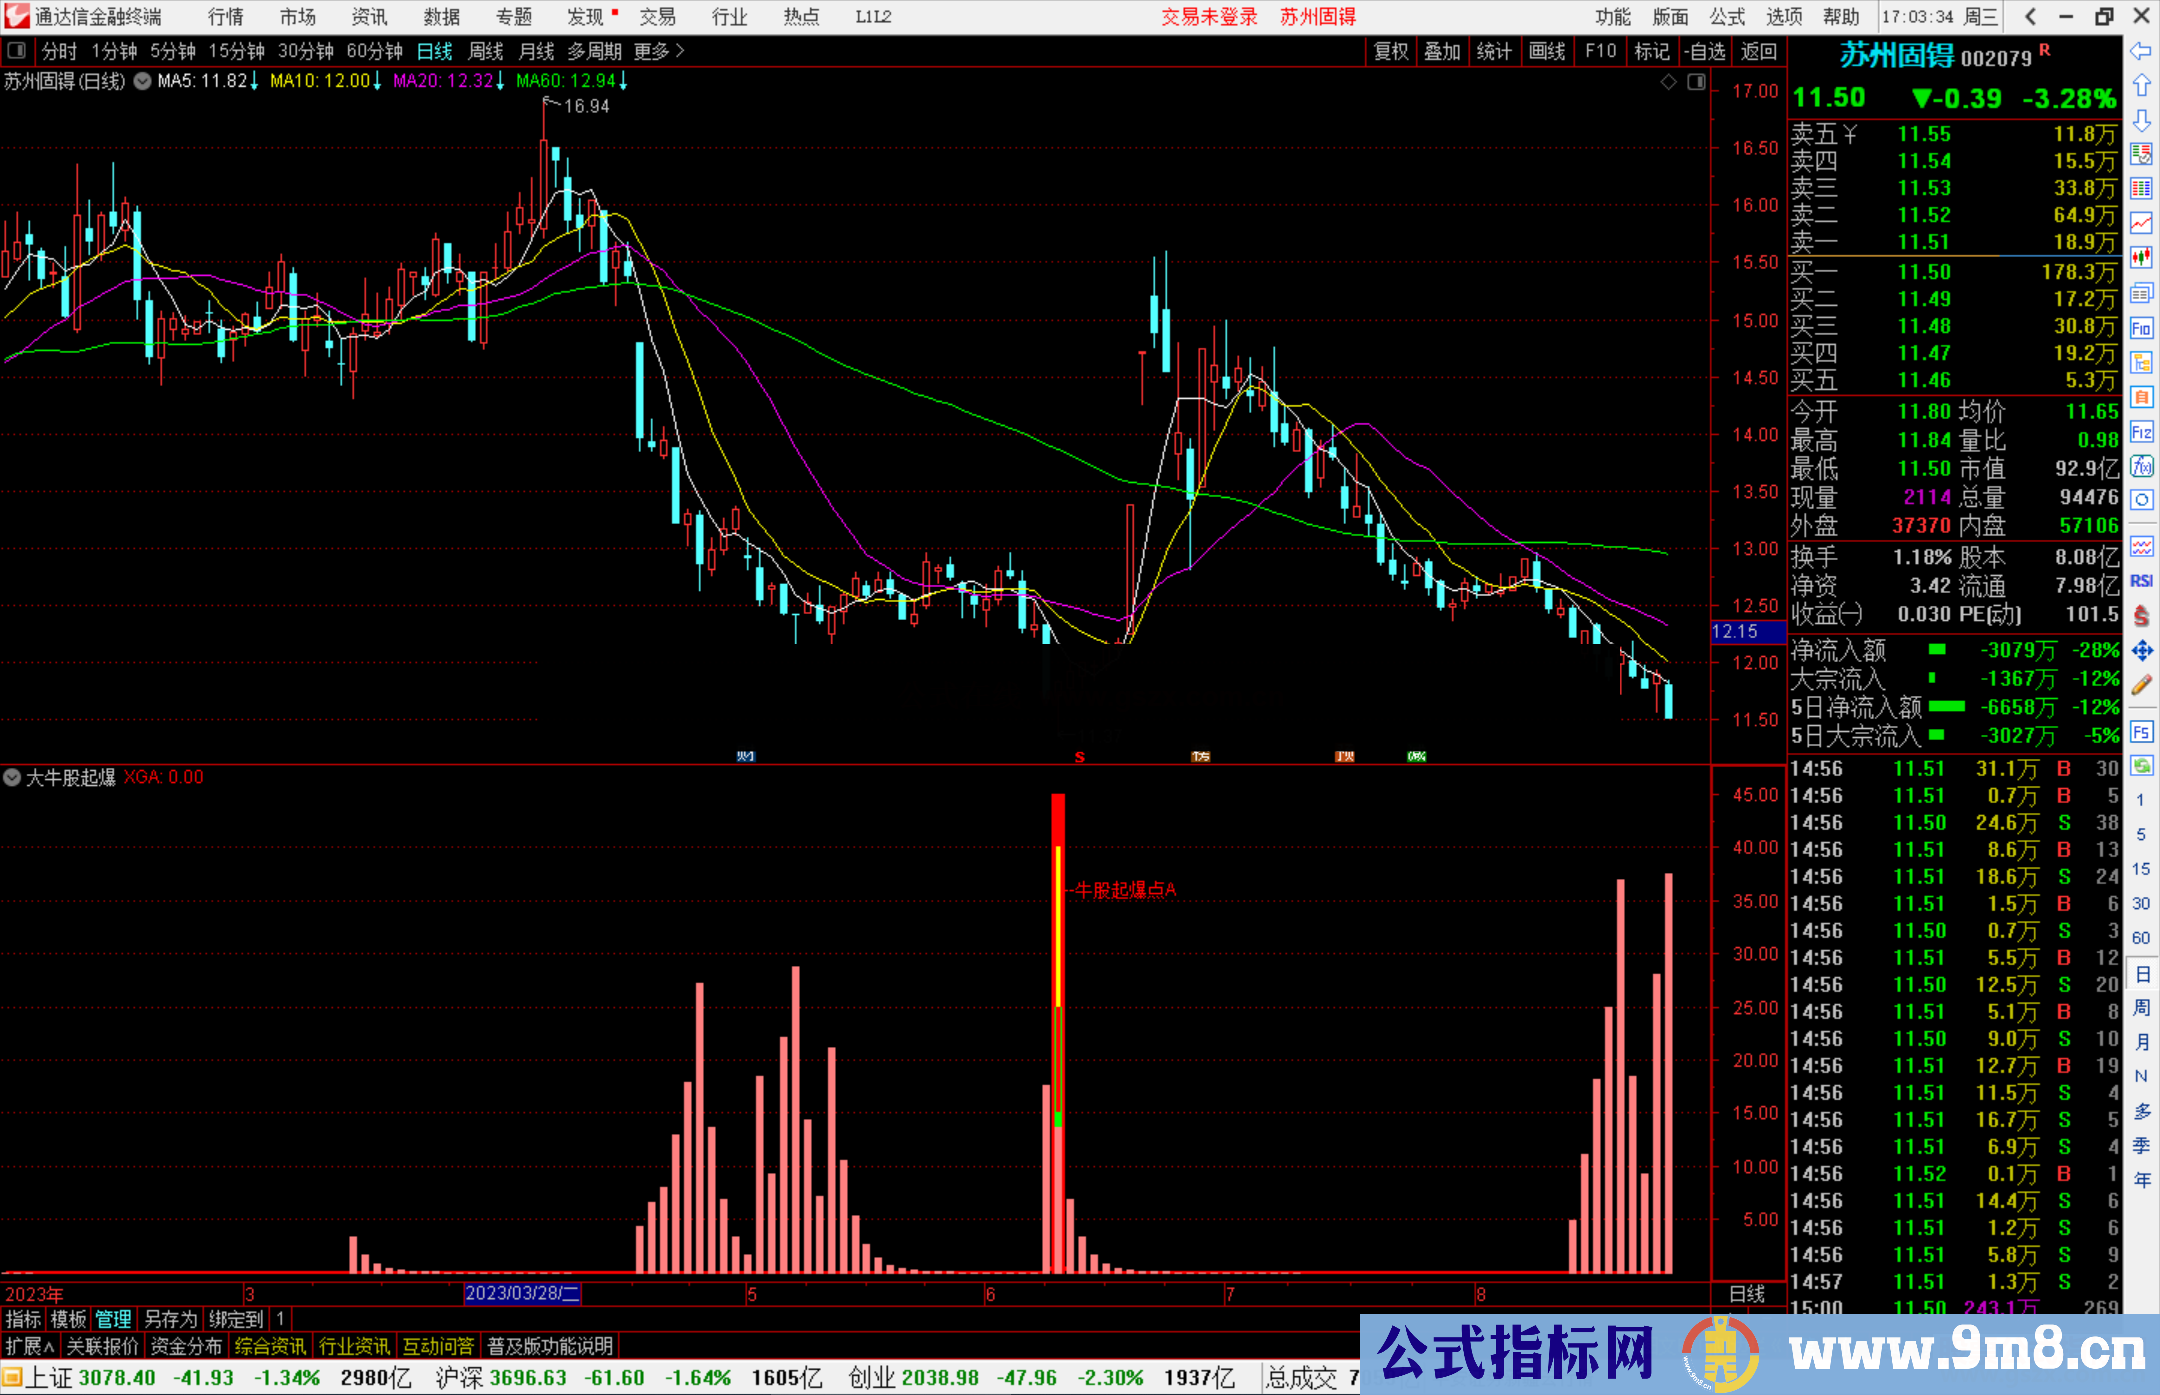The height and width of the screenshot is (1395, 2160).
Task: Click the up arrow sidebar icon
Action: [2141, 86]
